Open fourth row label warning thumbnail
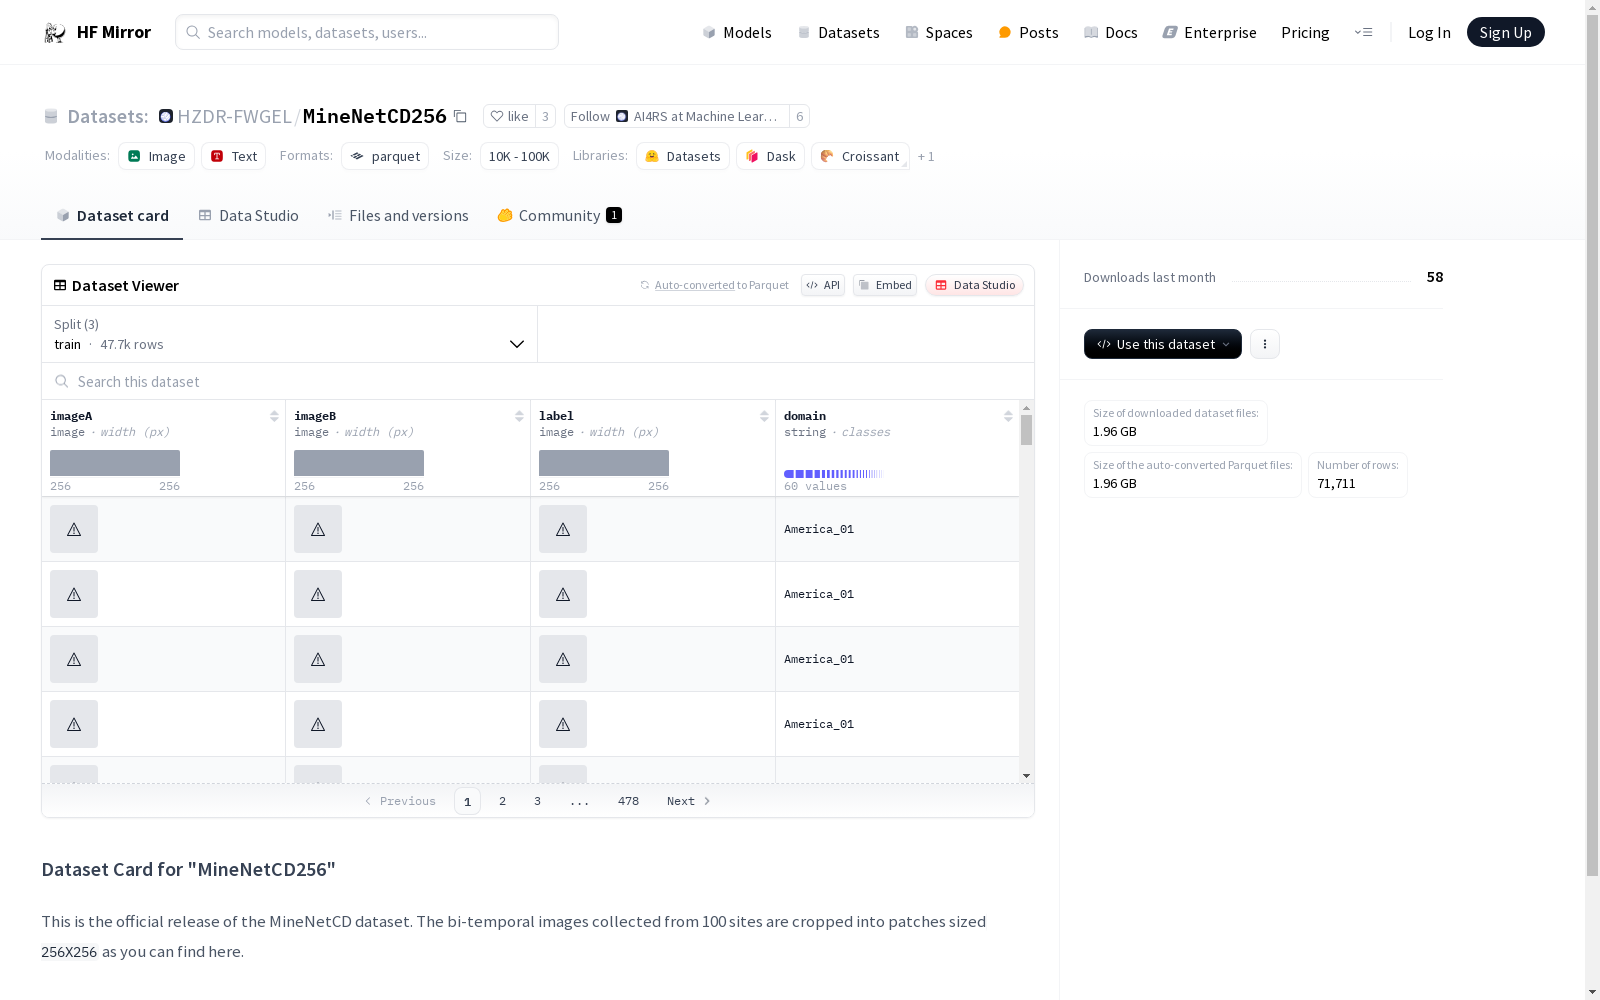The height and width of the screenshot is (1000, 1600). click(563, 724)
